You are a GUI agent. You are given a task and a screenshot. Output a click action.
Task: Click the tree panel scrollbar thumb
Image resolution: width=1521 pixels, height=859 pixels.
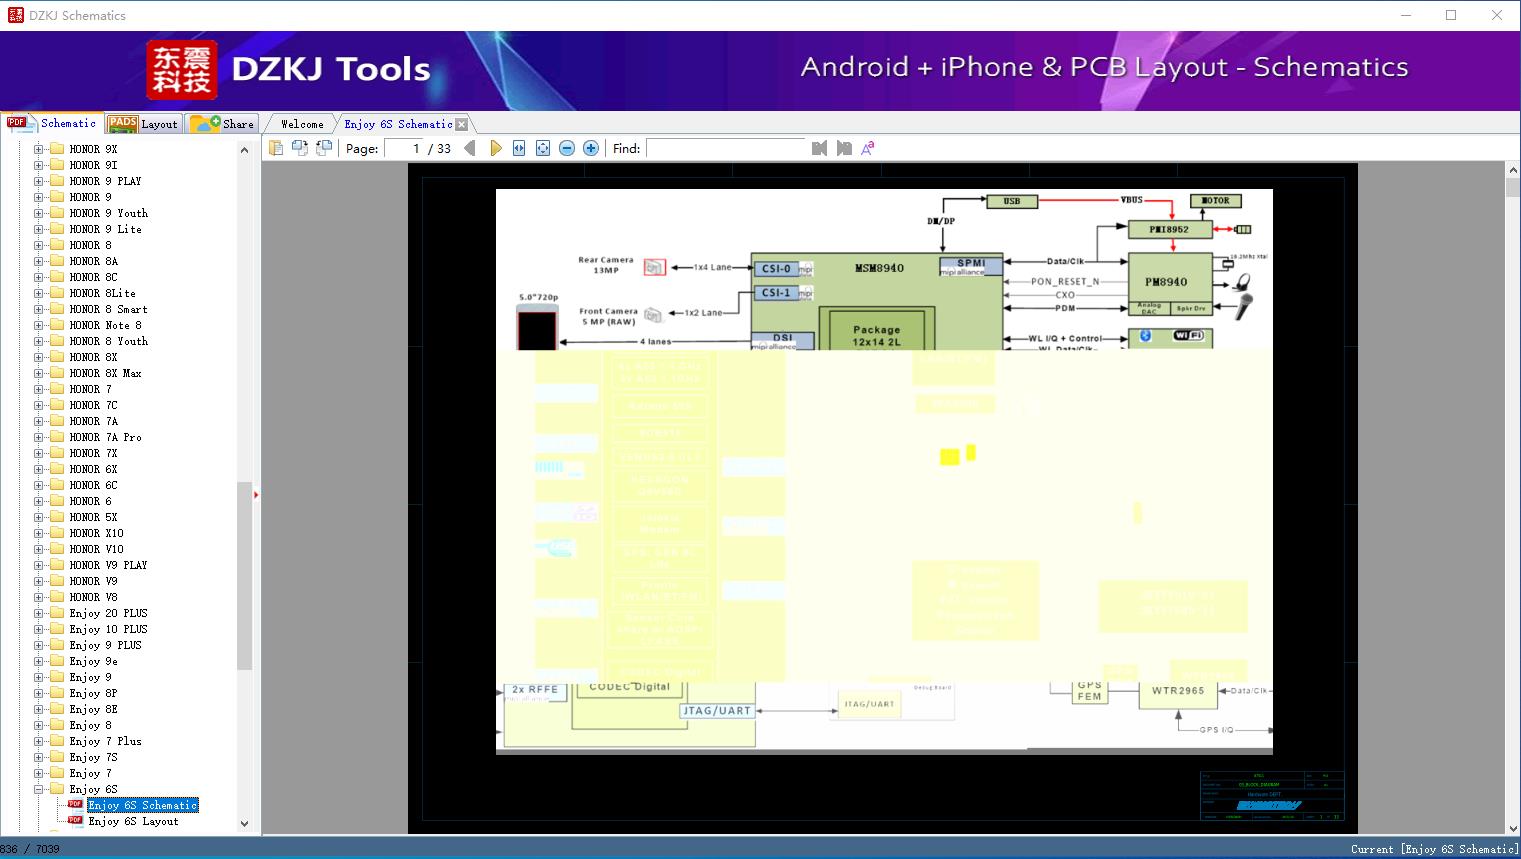[x=244, y=575]
